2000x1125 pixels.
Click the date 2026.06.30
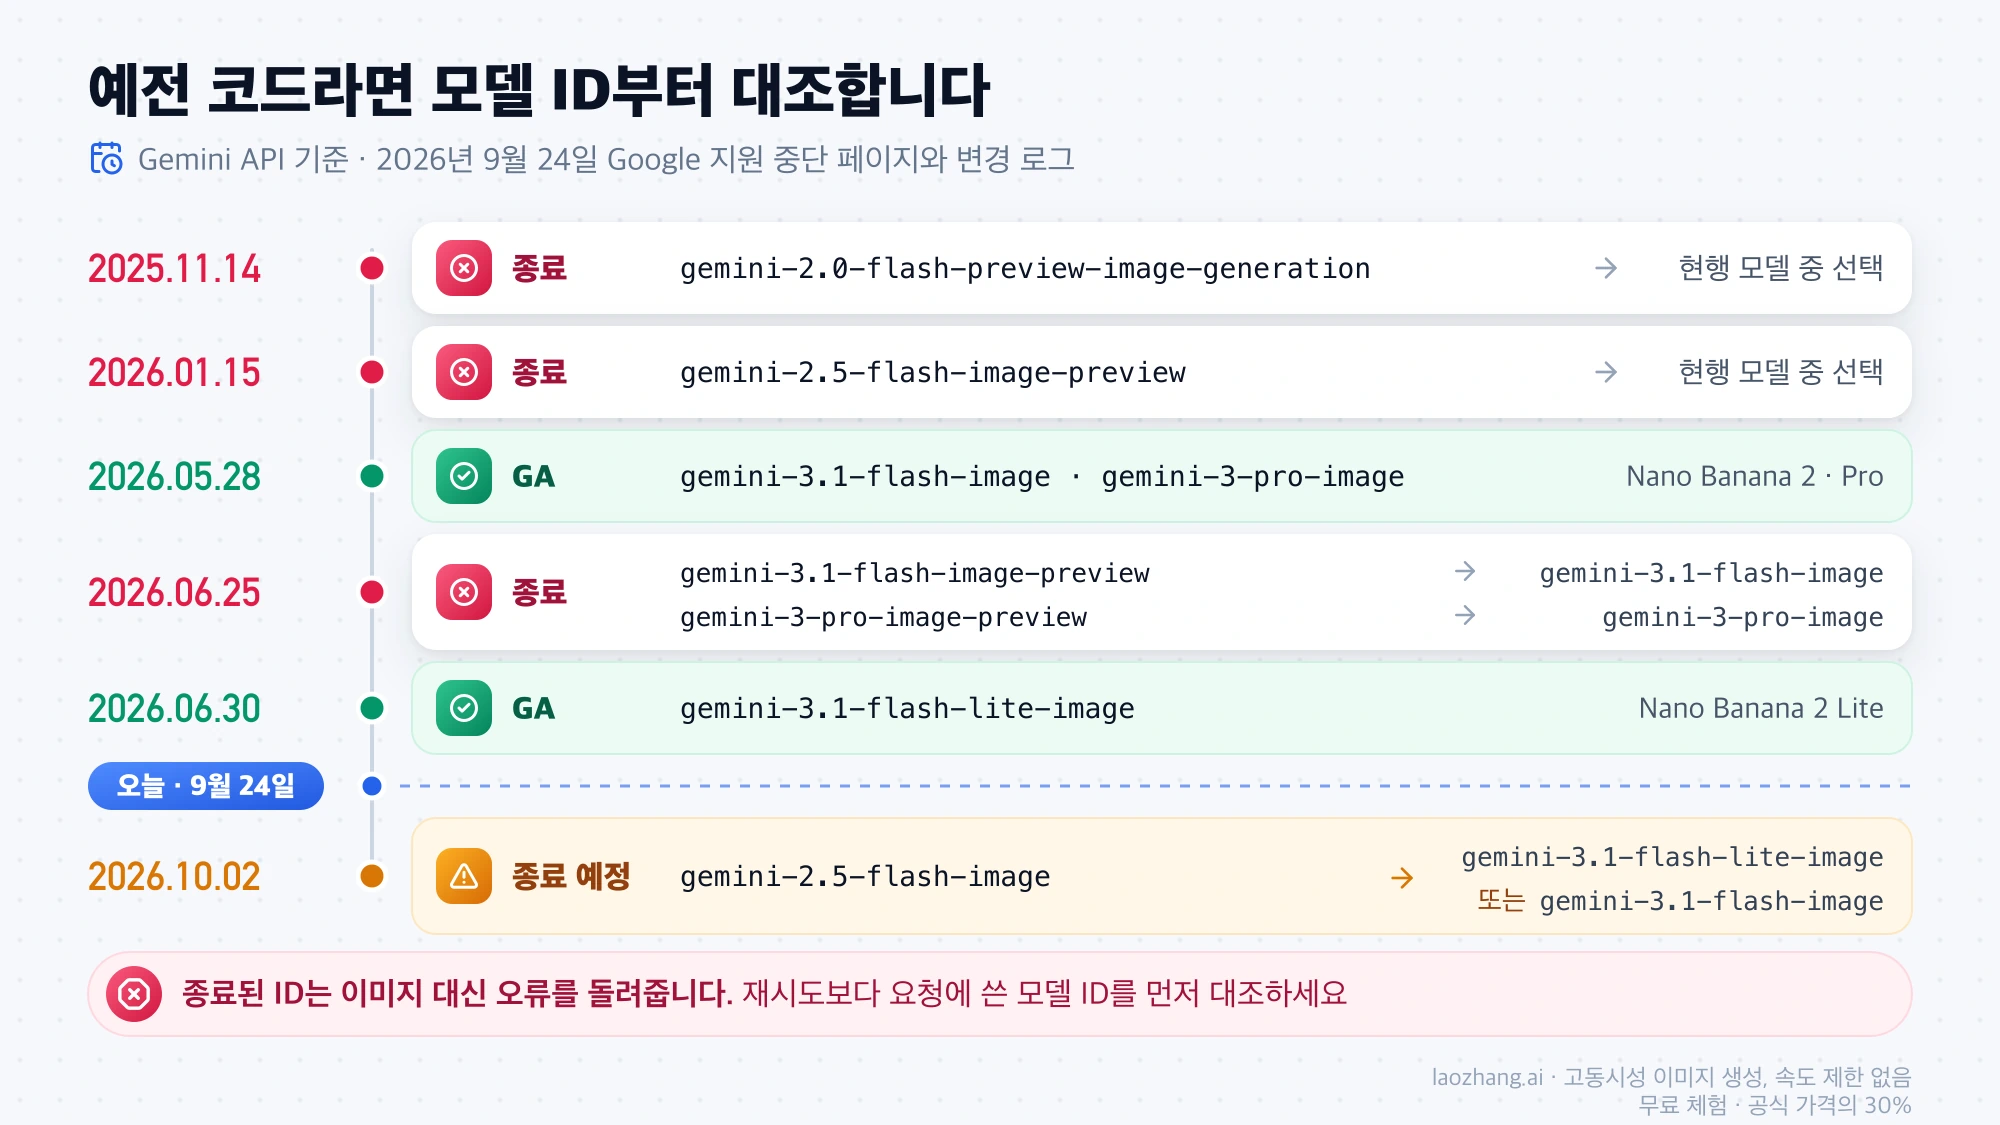(x=174, y=709)
